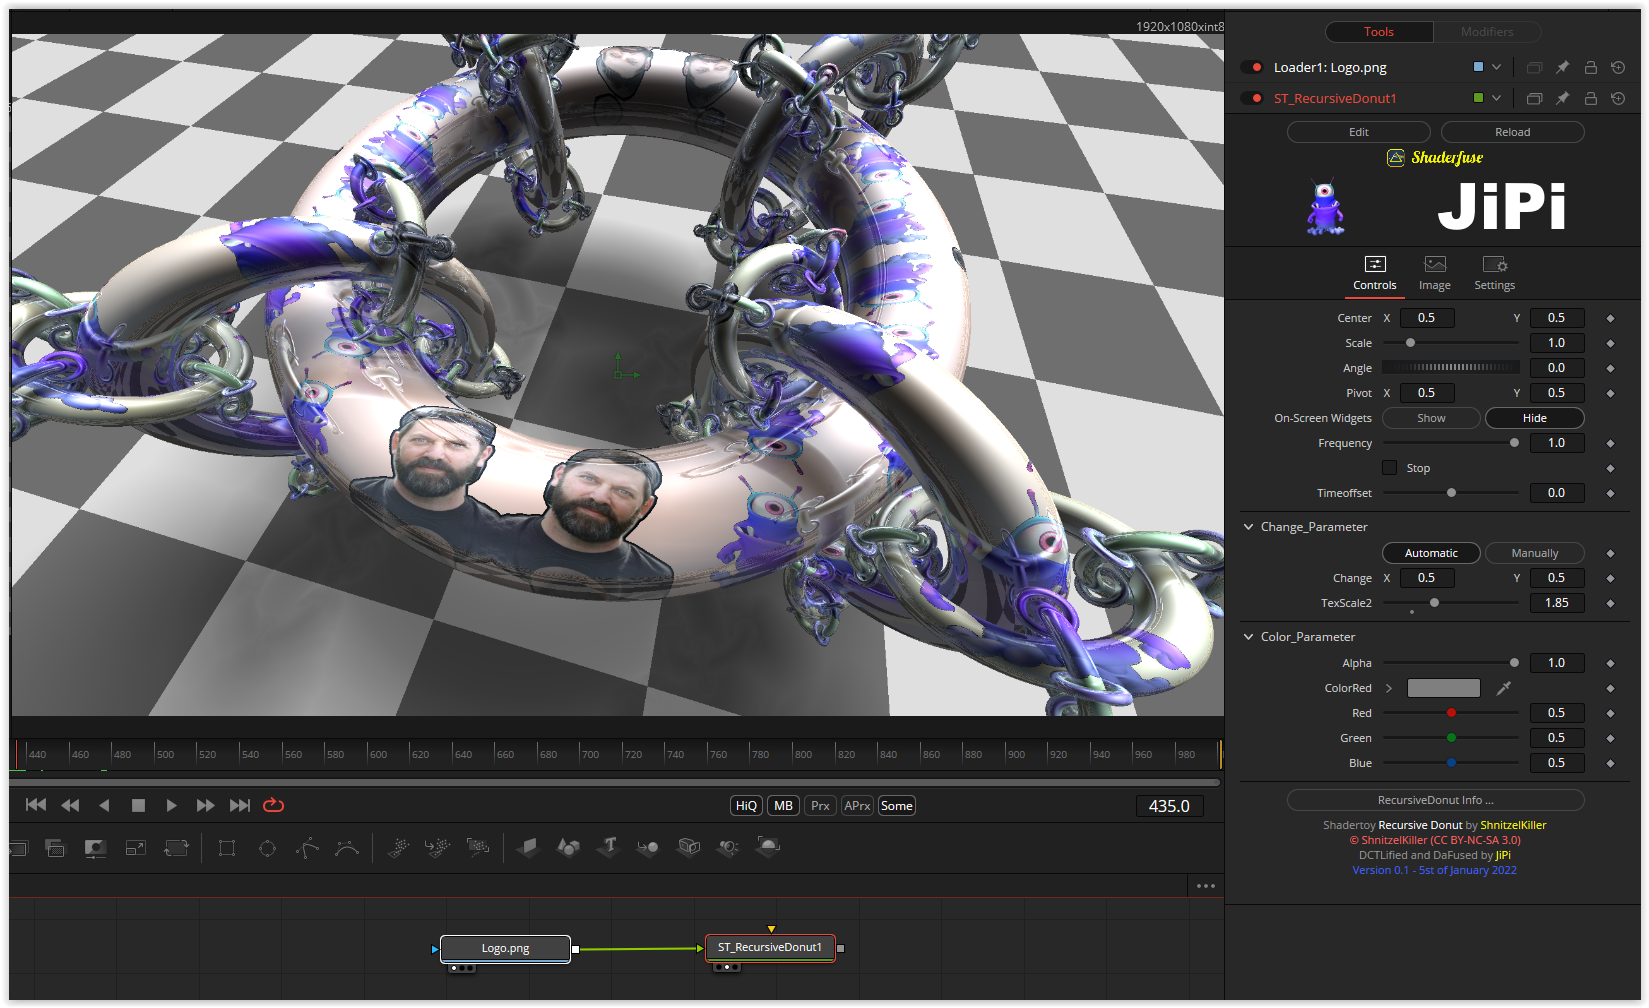Viewport: 1649px width, 1008px height.
Task: Add a B-Spline mask tool
Action: [347, 848]
